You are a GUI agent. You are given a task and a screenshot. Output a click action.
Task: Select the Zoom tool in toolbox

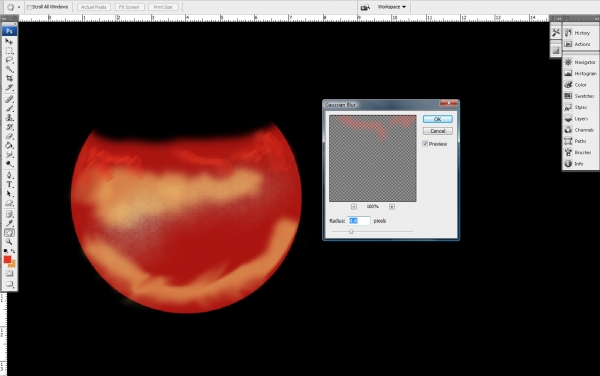[x=9, y=242]
